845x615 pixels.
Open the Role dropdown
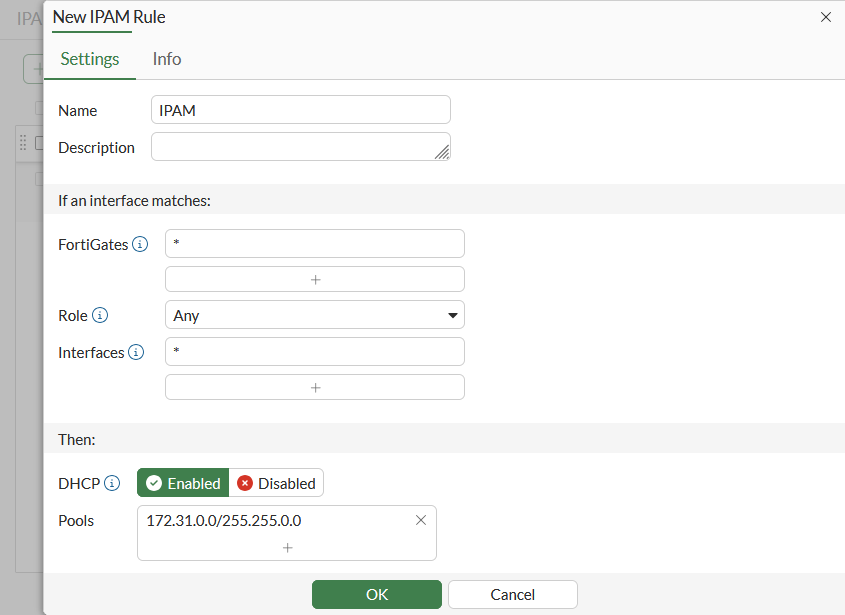pos(315,315)
